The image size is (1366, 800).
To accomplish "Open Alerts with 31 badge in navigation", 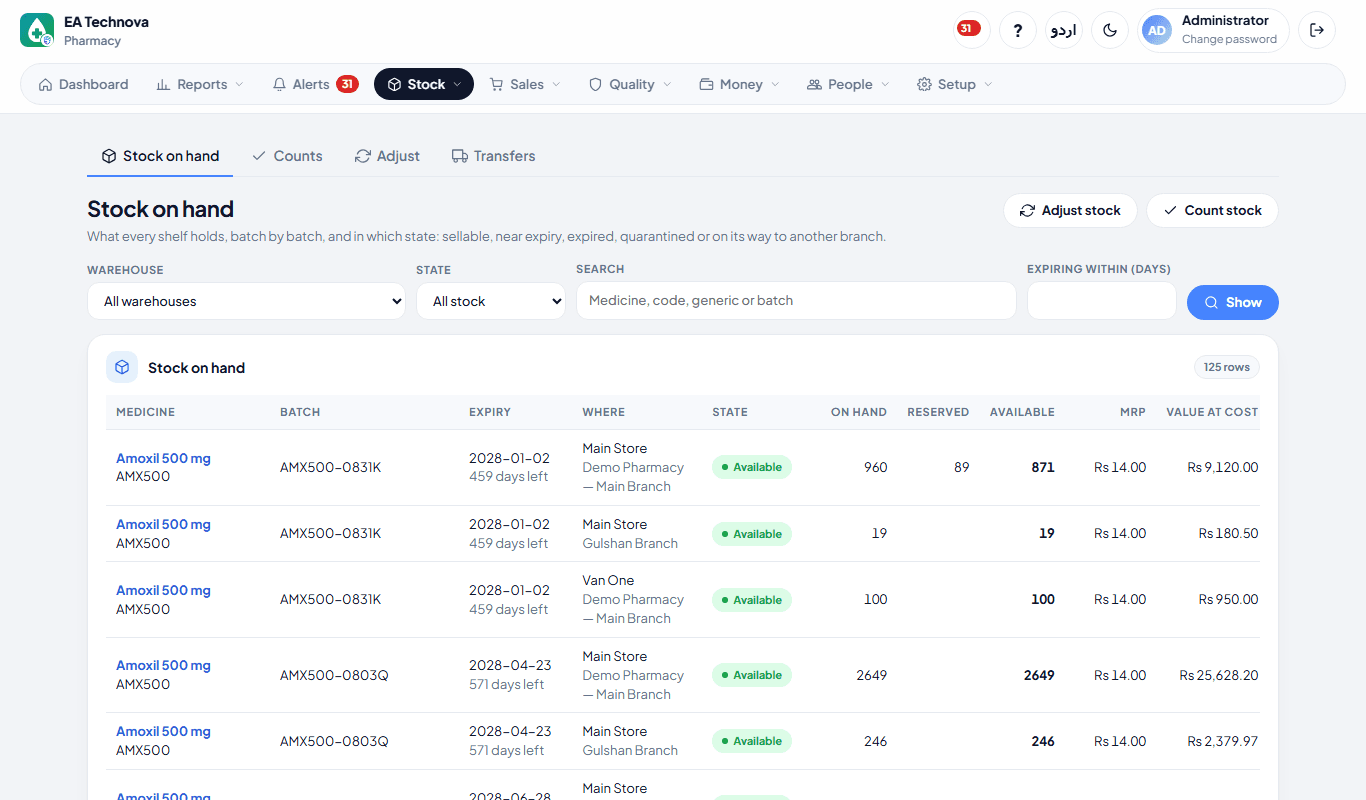I will pos(315,84).
